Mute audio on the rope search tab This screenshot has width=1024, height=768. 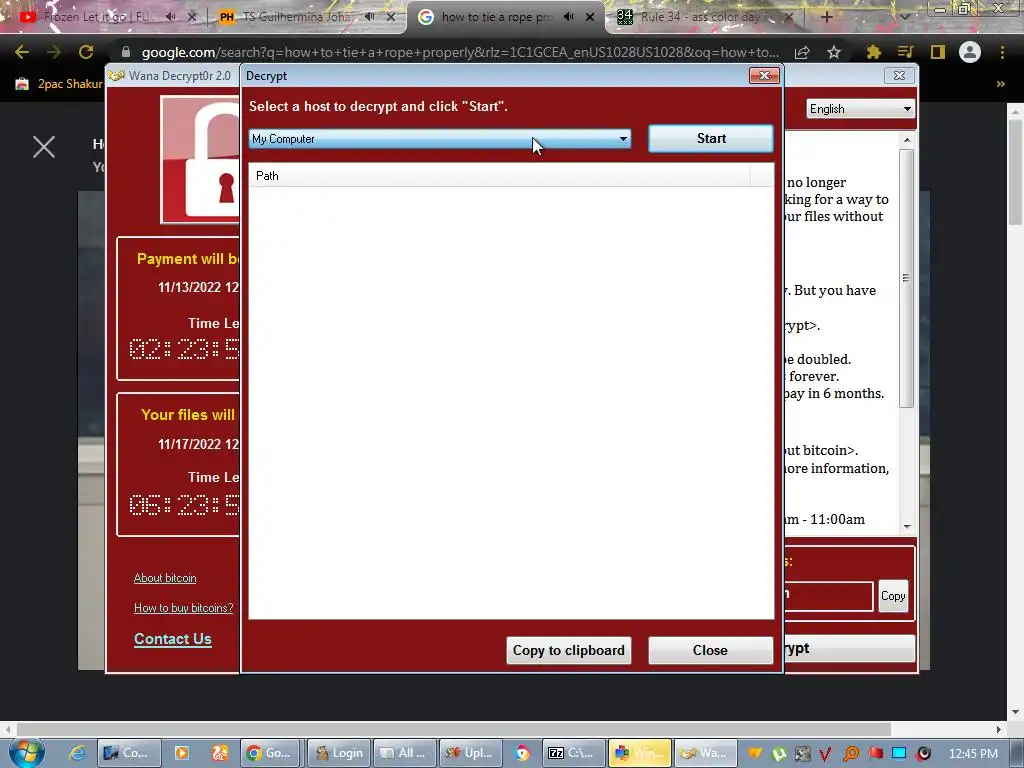click(x=569, y=17)
